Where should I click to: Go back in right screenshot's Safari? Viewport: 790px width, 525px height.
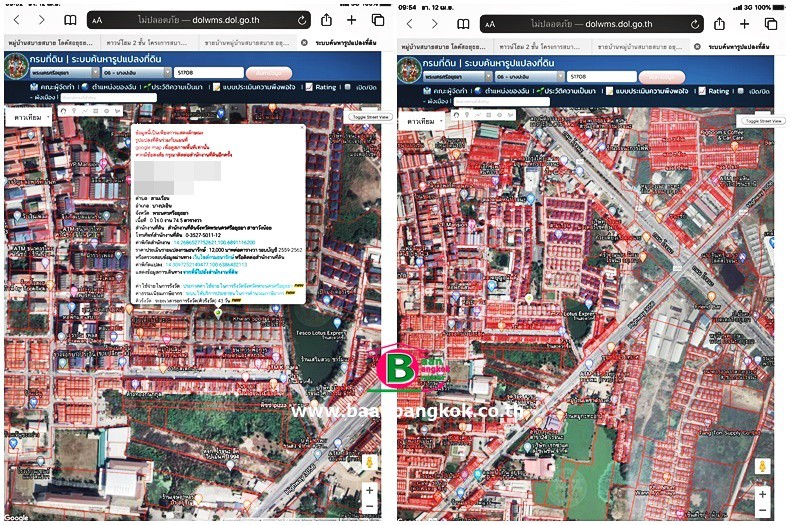coord(410,24)
